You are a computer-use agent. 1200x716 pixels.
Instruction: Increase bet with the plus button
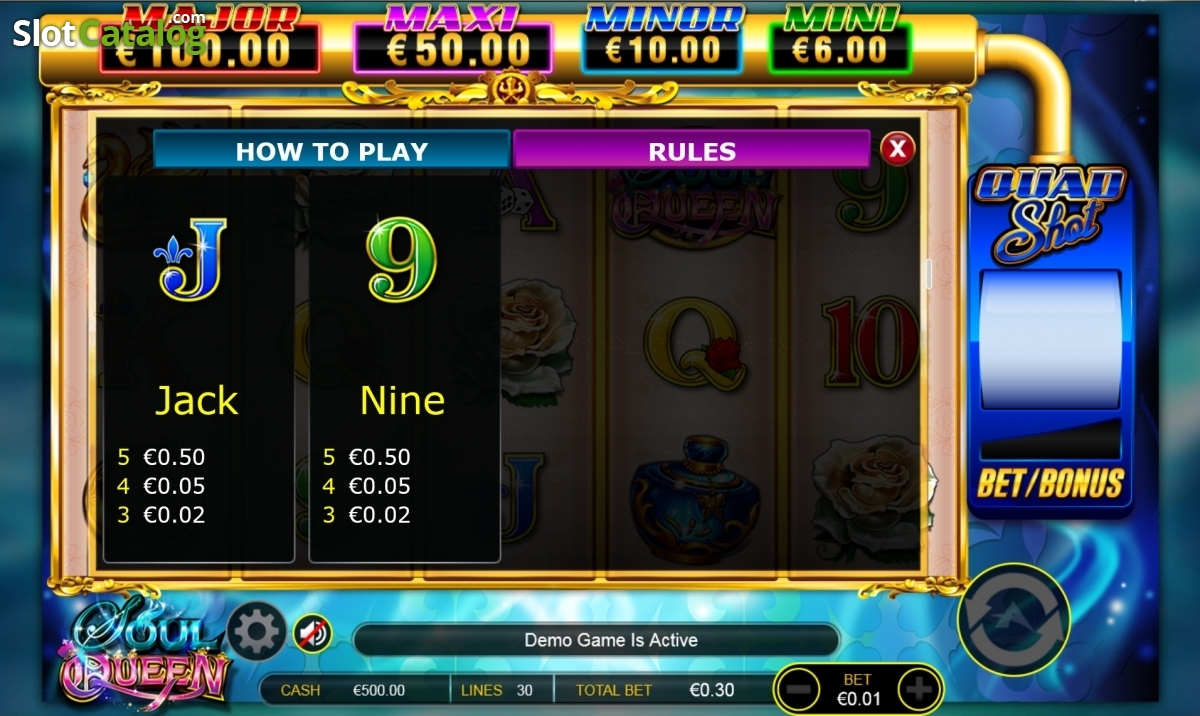(918, 688)
